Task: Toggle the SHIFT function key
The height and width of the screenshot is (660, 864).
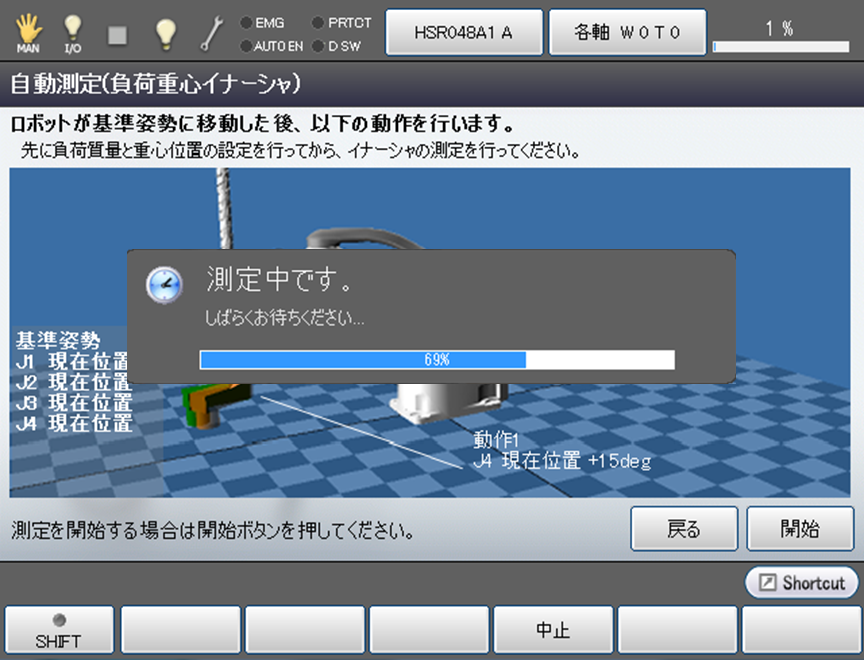Action: (58, 631)
